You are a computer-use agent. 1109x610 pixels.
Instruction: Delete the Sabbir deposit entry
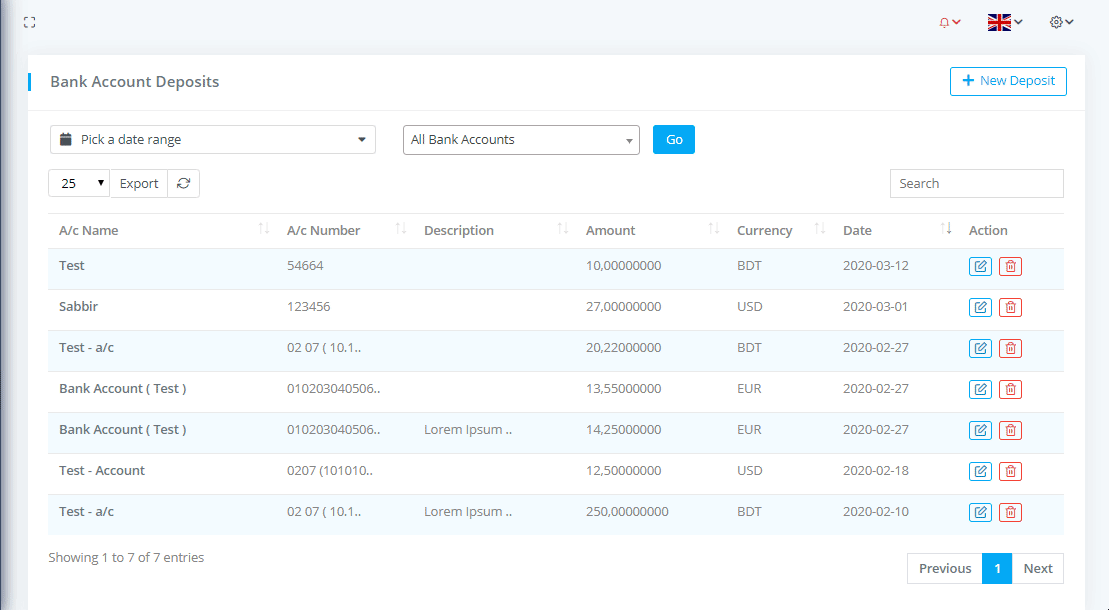coord(1010,307)
